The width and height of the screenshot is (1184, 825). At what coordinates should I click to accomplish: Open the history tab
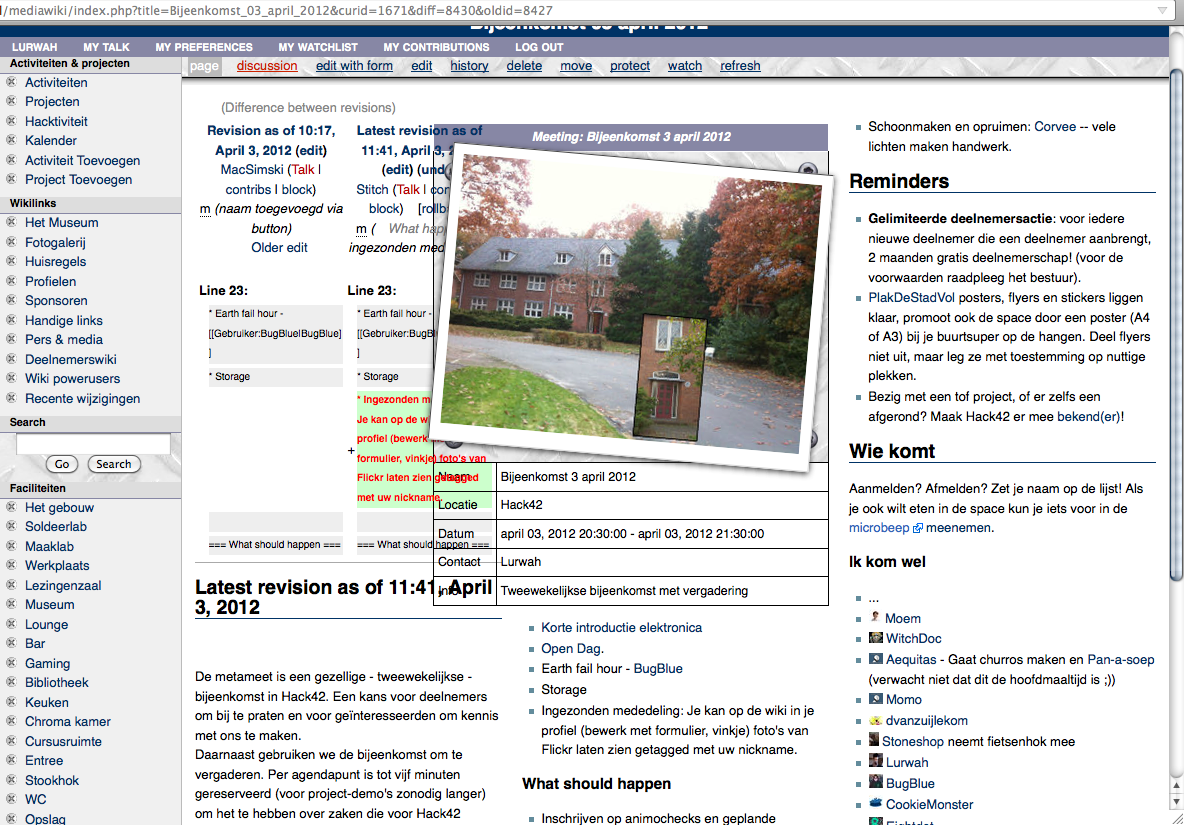click(x=469, y=66)
